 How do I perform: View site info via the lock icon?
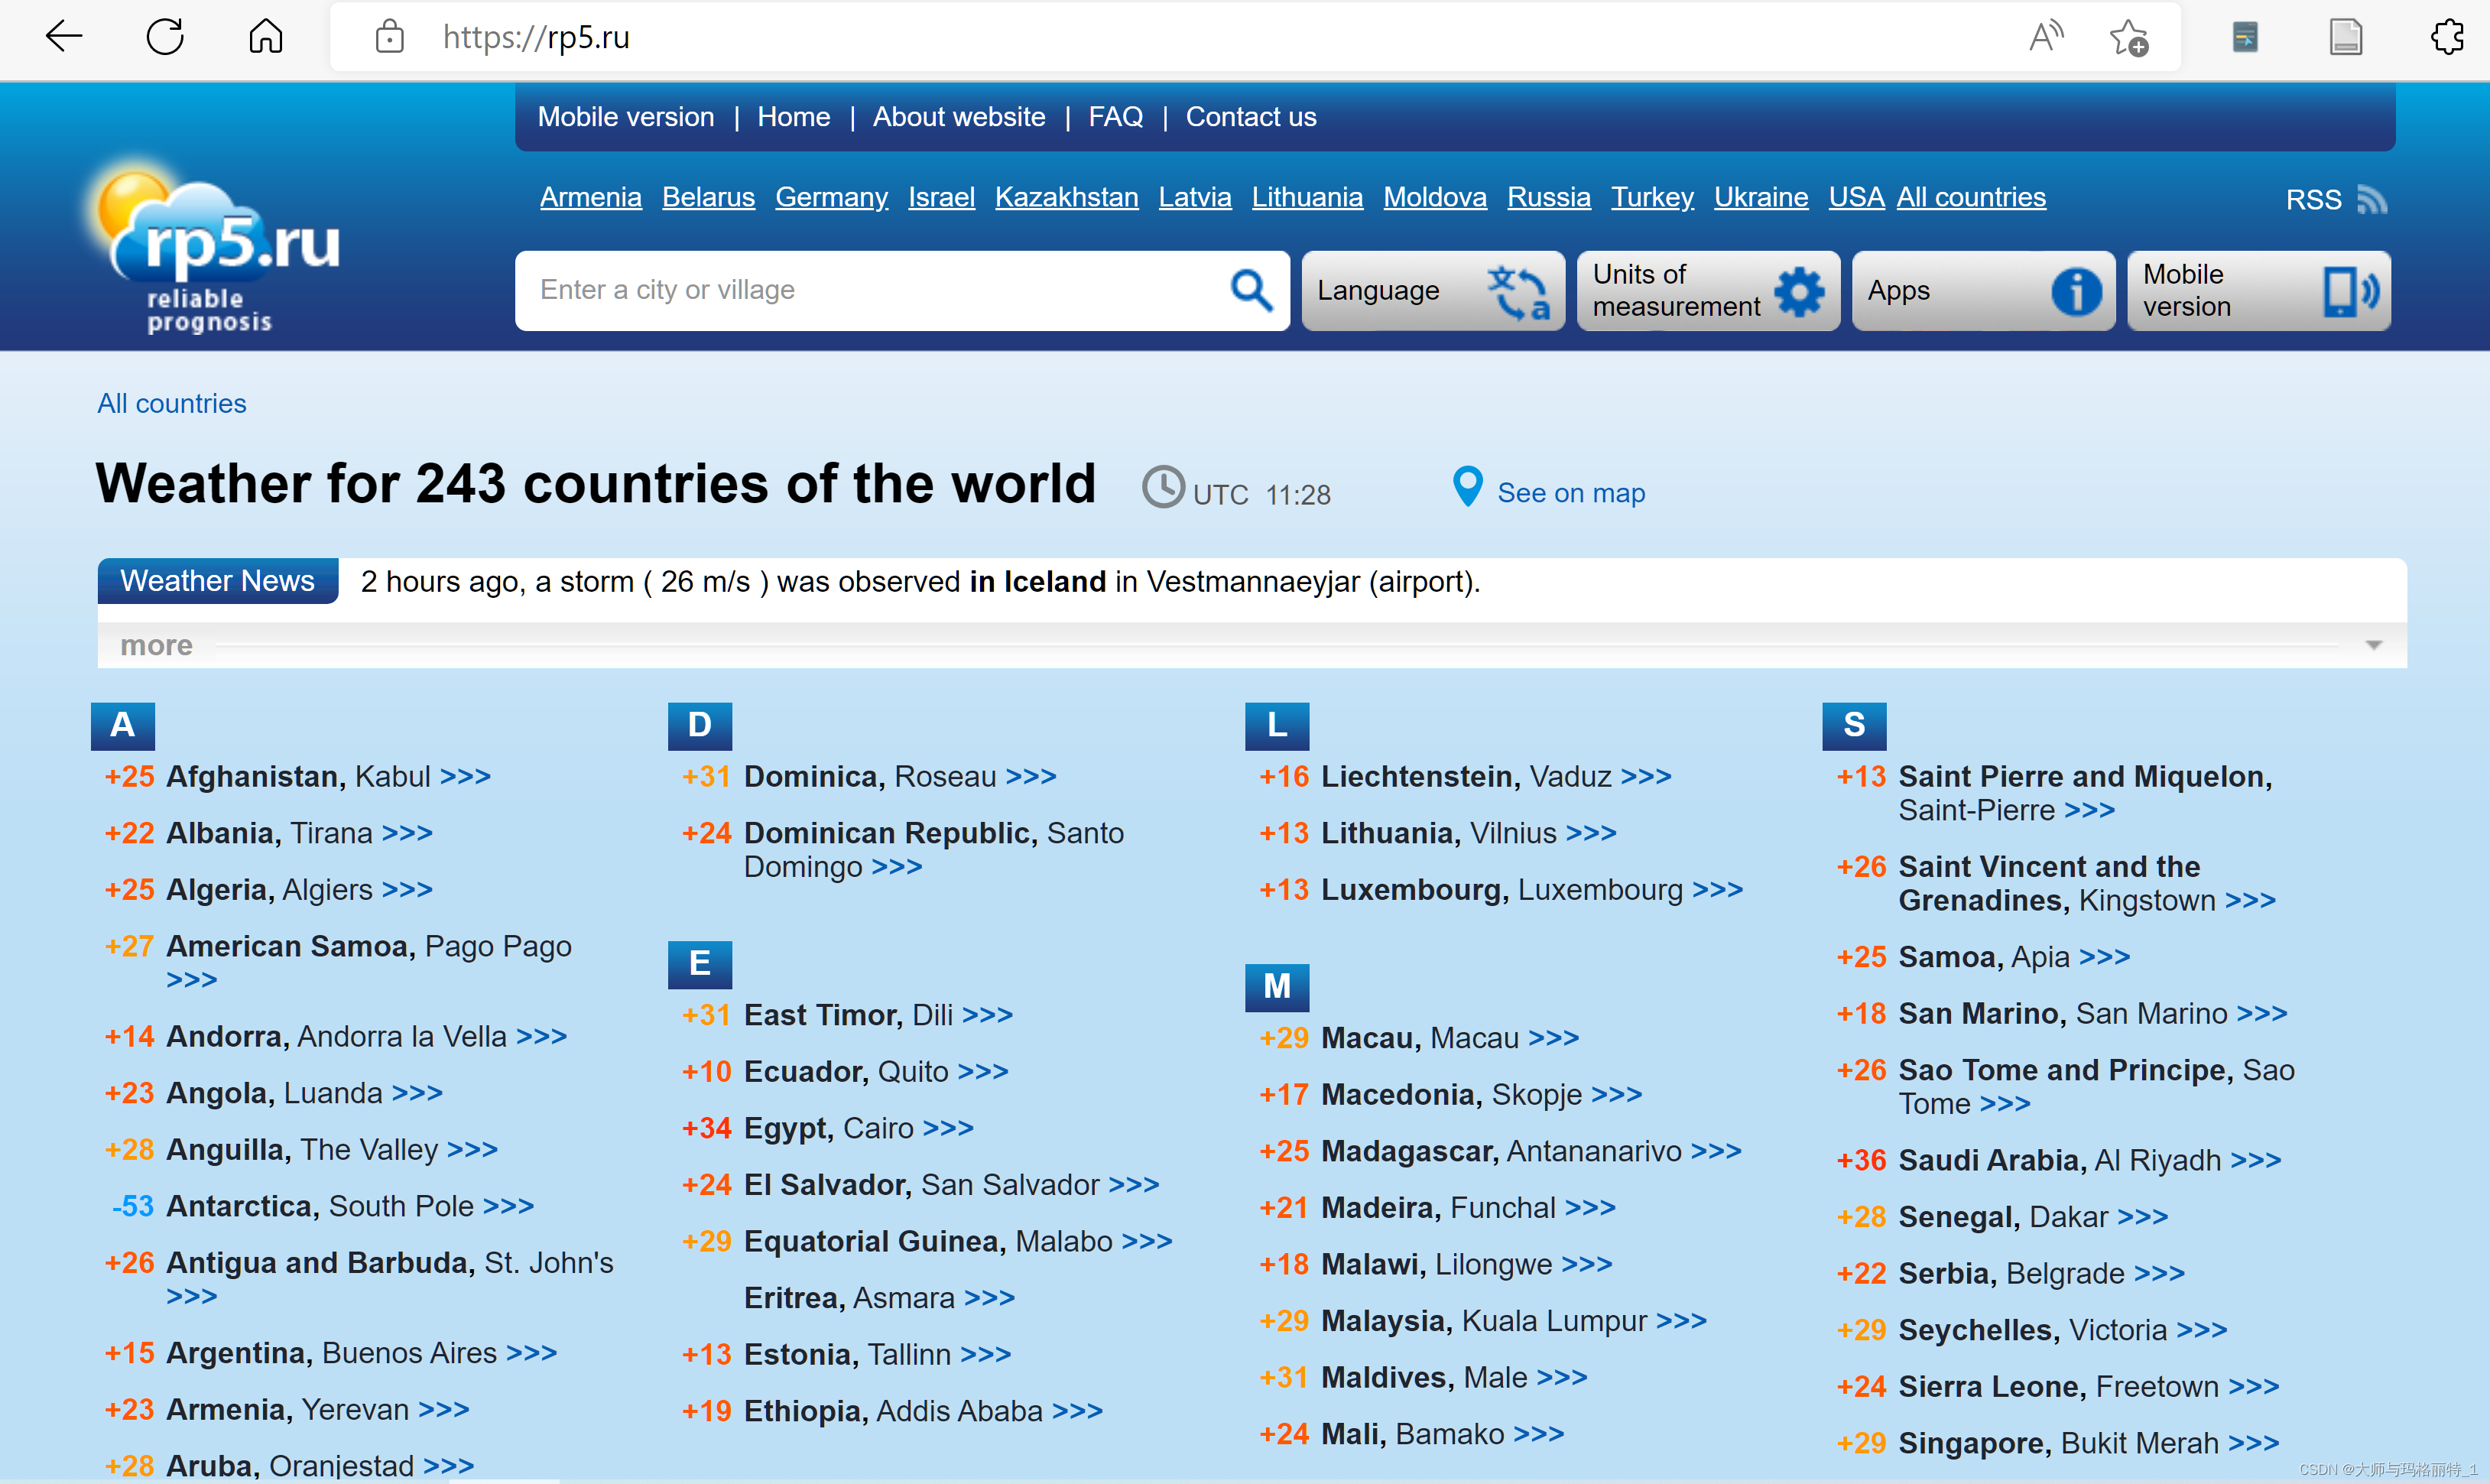coord(389,37)
